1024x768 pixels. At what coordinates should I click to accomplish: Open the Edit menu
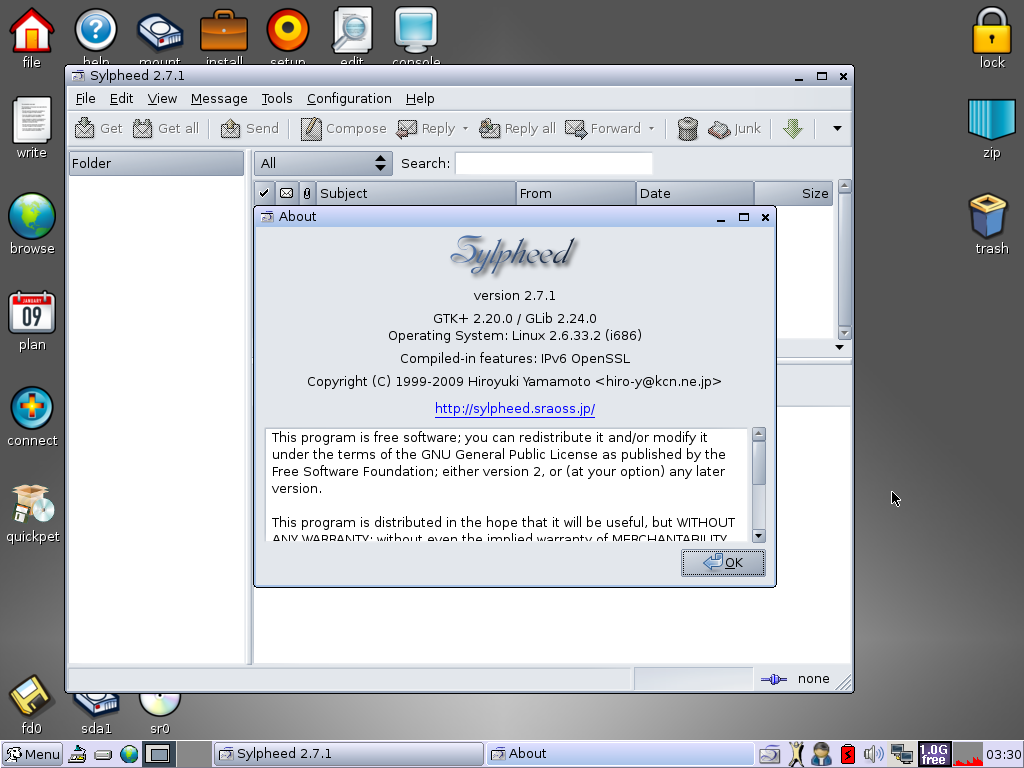point(121,99)
